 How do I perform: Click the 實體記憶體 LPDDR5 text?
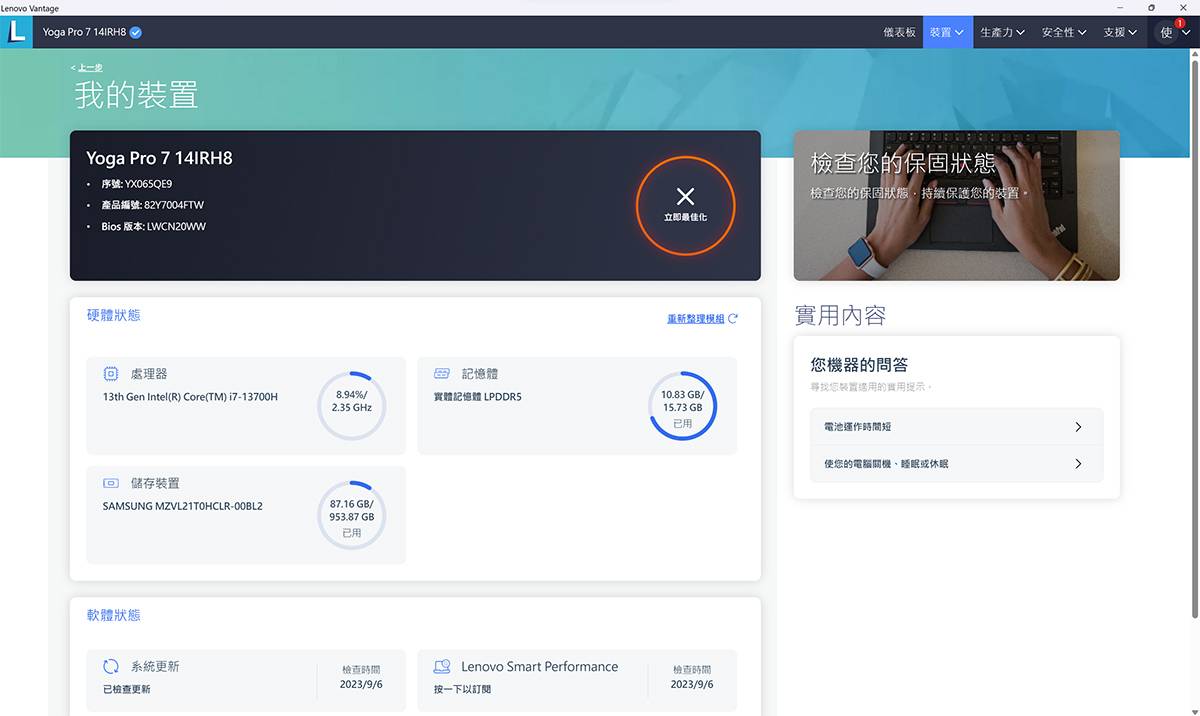click(478, 397)
